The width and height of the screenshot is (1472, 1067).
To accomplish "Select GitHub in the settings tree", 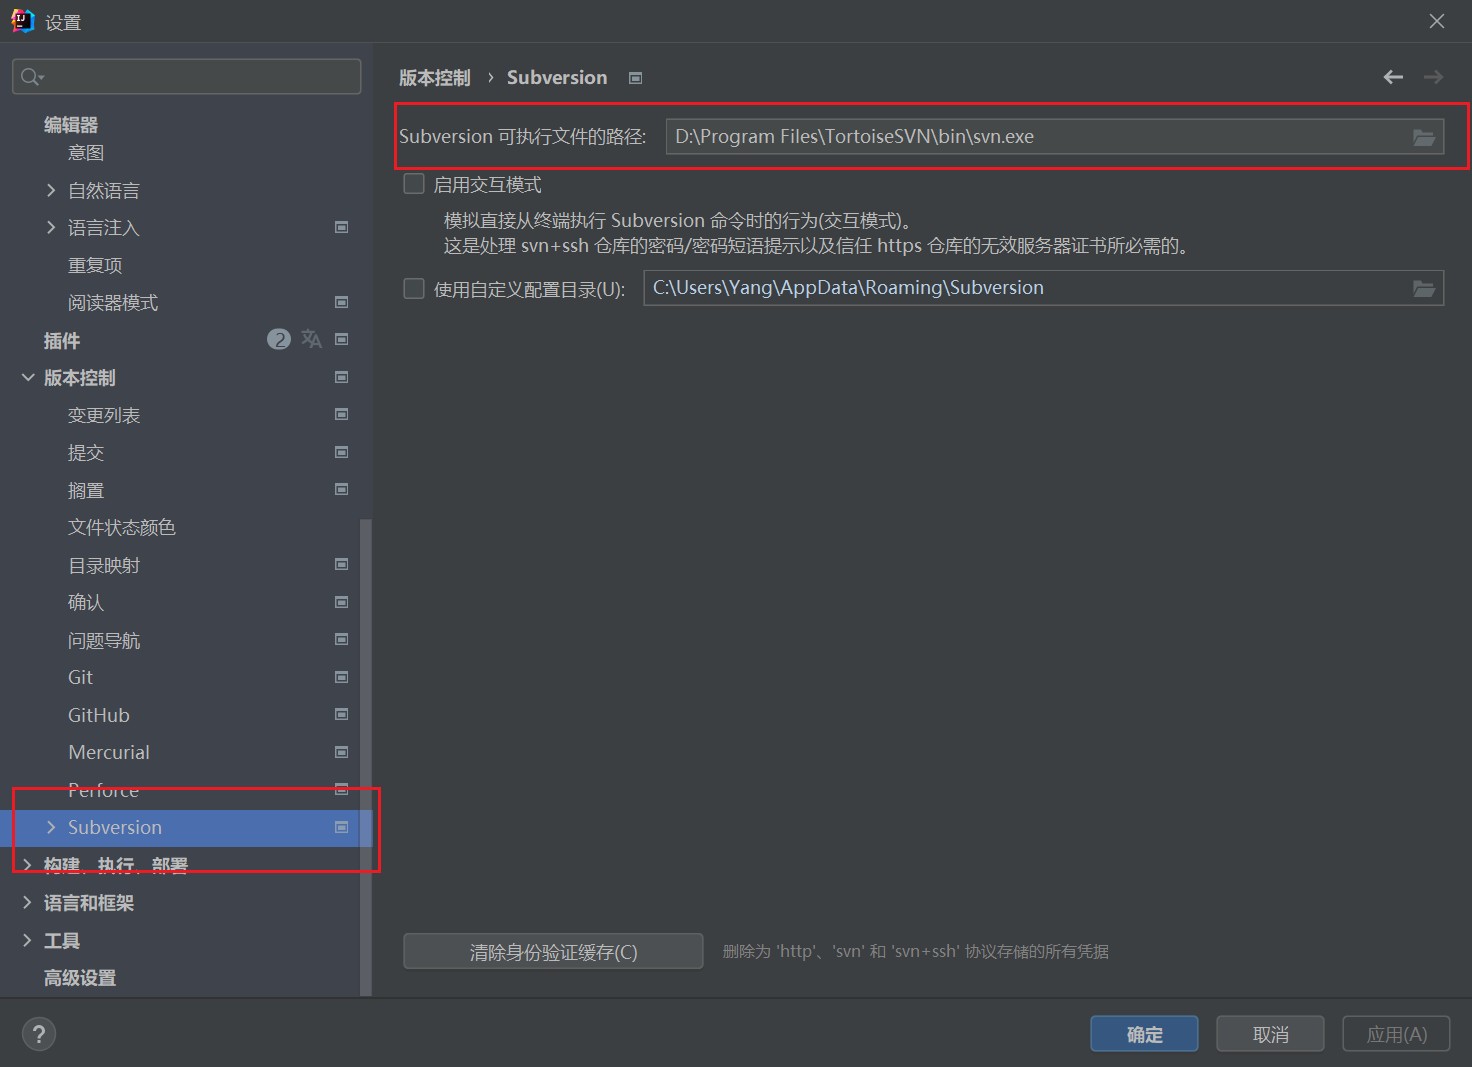I will coord(99,715).
